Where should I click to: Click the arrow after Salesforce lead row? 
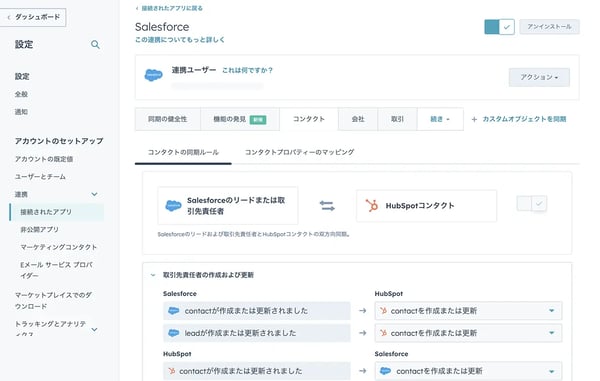coord(363,333)
